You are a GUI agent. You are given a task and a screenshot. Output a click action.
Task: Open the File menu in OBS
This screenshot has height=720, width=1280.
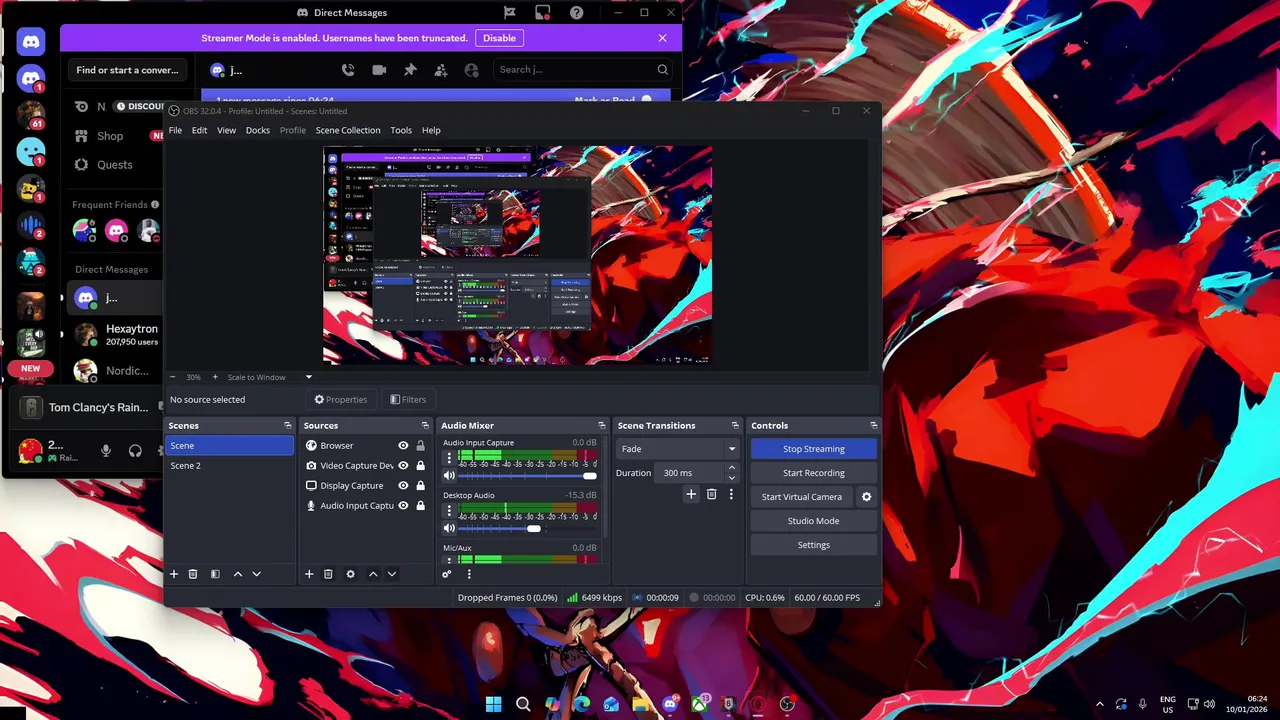175,130
